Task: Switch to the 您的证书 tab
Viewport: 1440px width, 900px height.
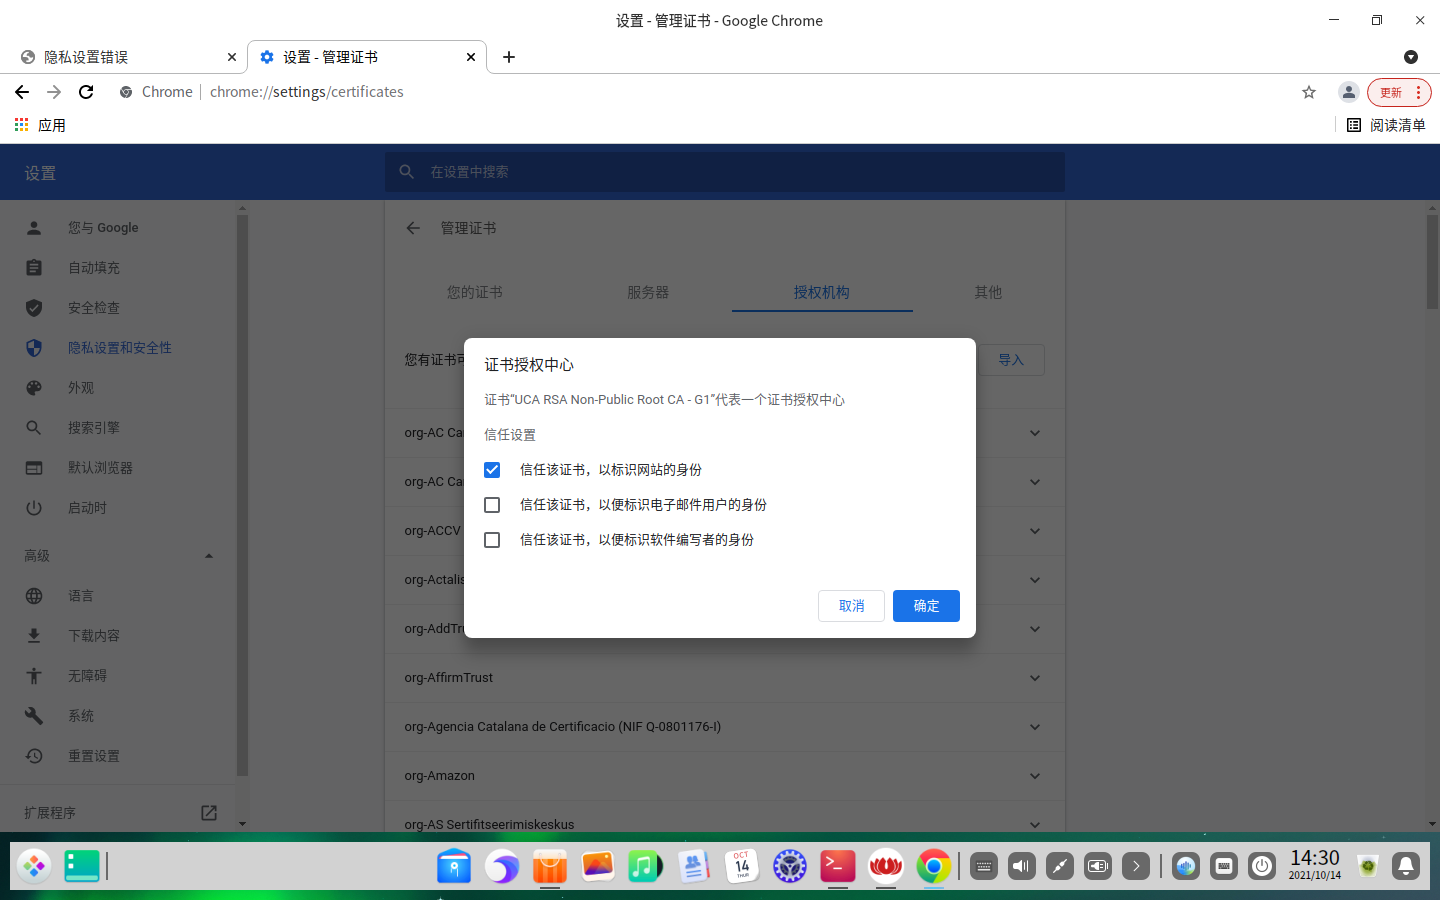Action: click(x=475, y=292)
